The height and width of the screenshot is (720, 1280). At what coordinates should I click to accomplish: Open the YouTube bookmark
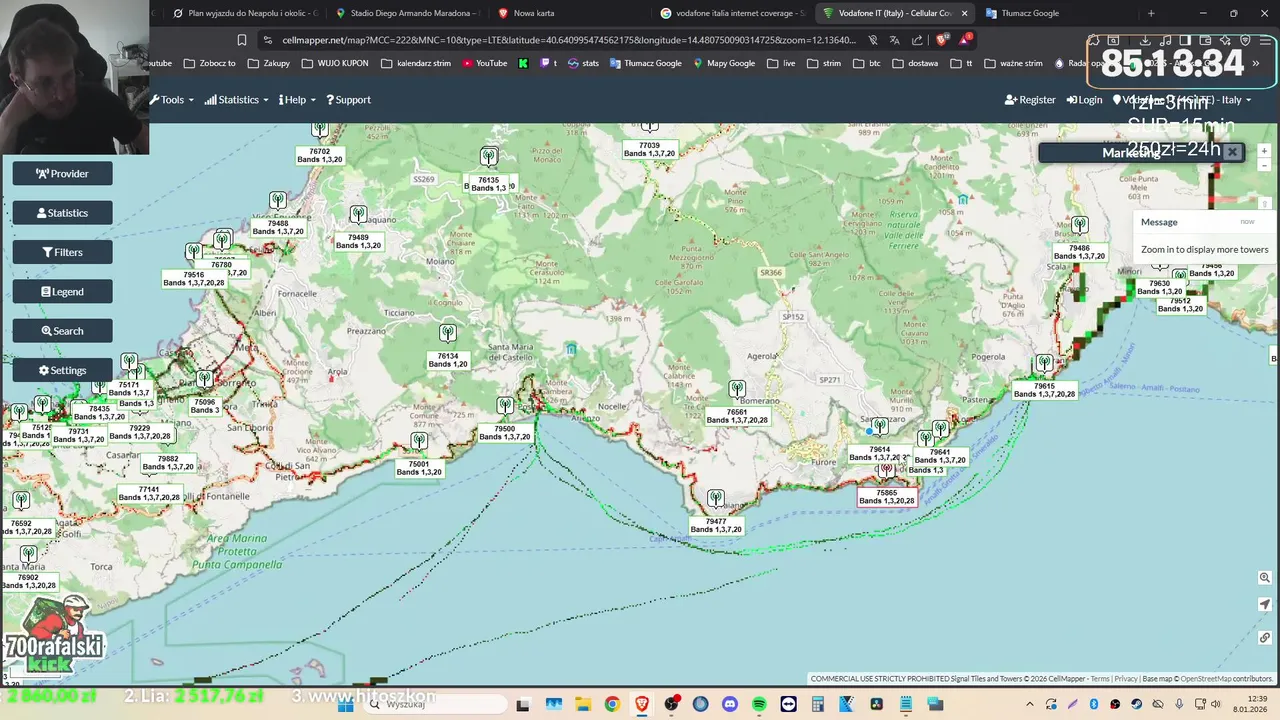point(484,63)
